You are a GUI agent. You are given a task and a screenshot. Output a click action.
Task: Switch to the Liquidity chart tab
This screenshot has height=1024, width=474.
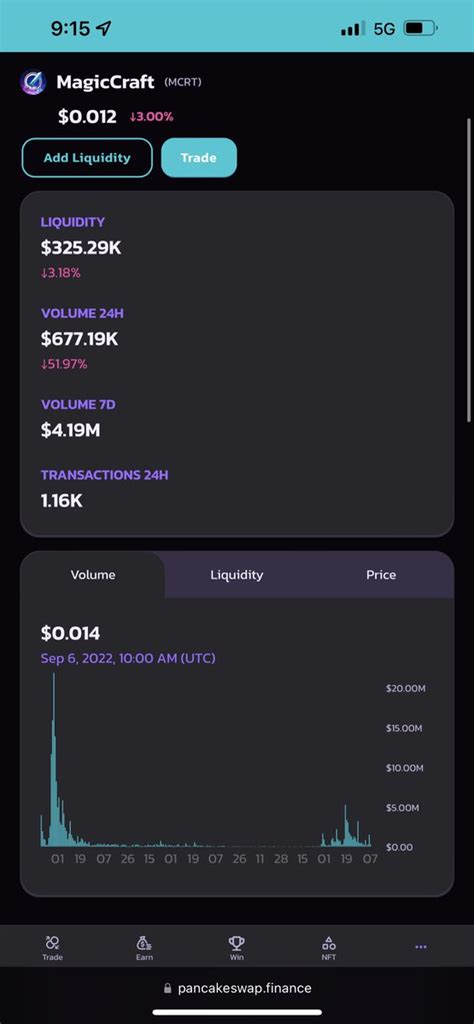tap(236, 575)
